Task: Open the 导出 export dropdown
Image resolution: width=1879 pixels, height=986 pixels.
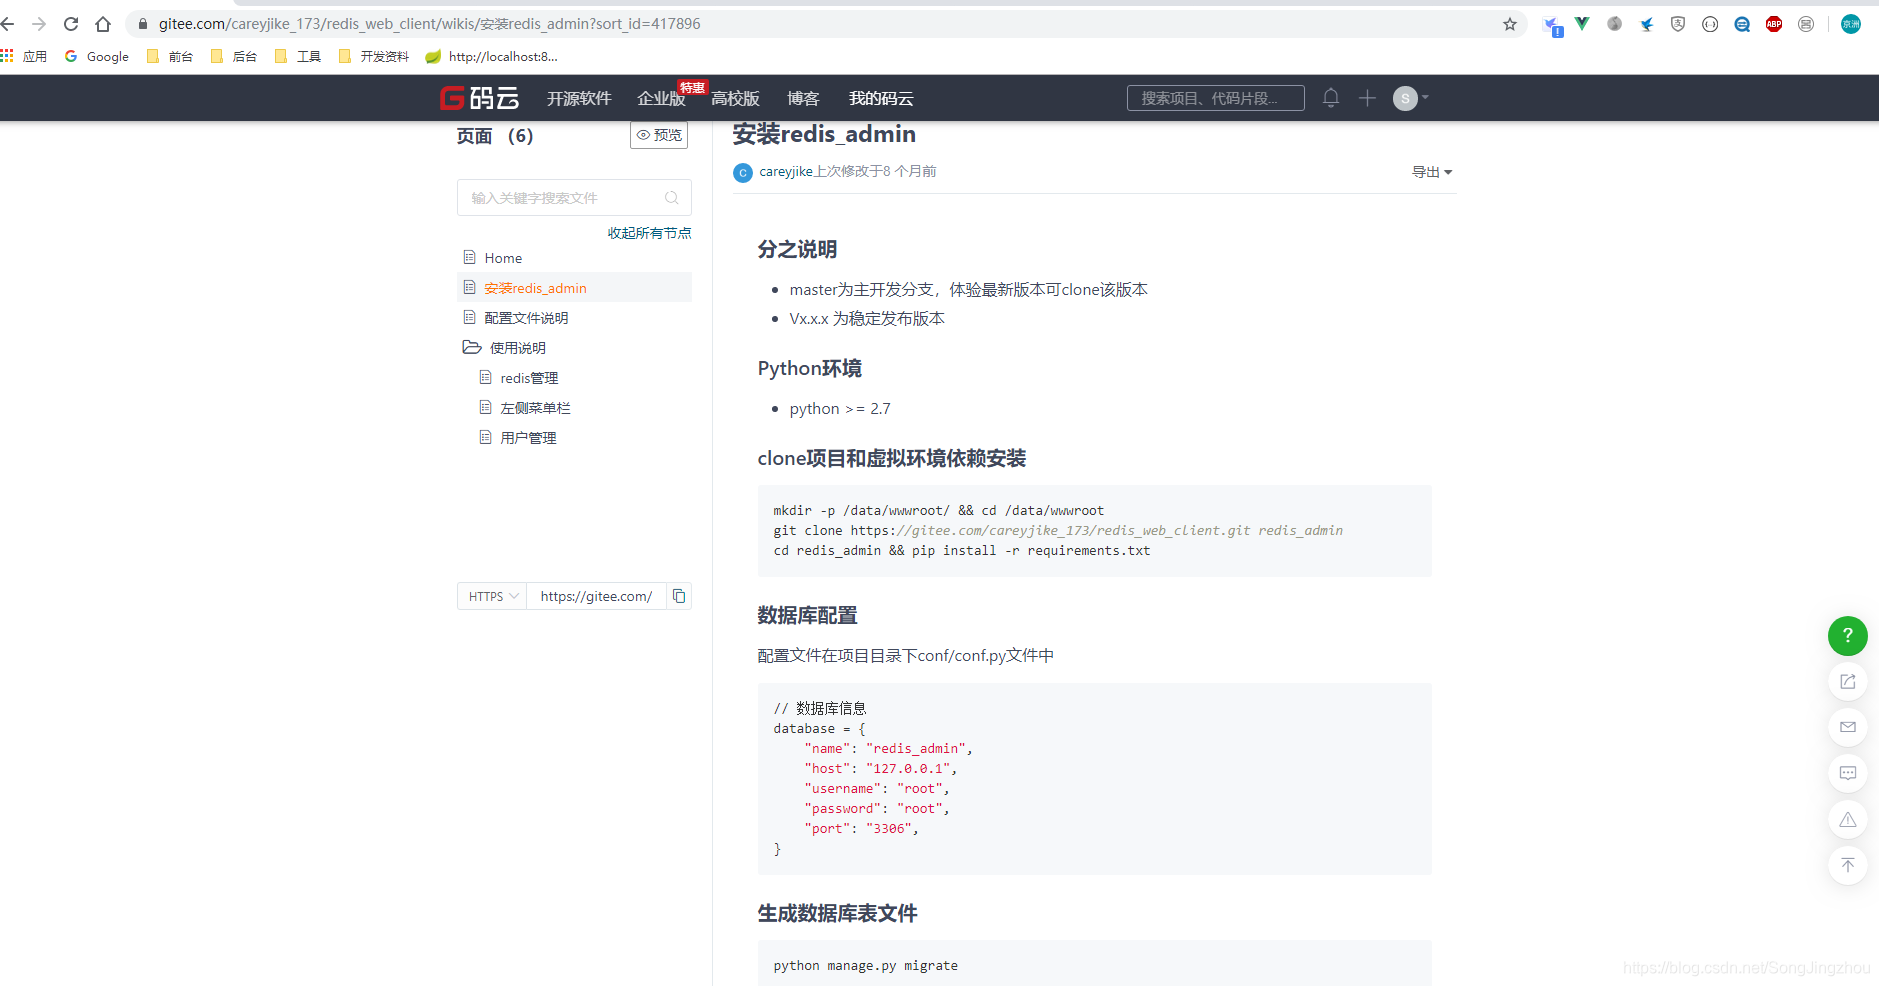Action: pos(1432,172)
